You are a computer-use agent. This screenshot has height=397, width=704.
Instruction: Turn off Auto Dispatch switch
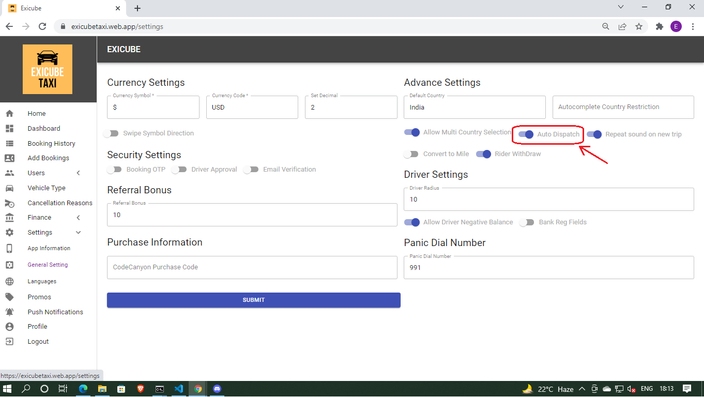pyautogui.click(x=526, y=134)
